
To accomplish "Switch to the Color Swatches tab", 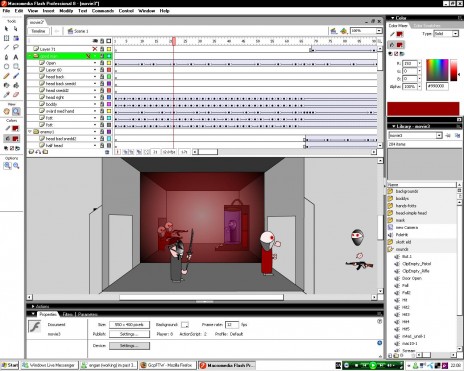I will pyautogui.click(x=427, y=26).
